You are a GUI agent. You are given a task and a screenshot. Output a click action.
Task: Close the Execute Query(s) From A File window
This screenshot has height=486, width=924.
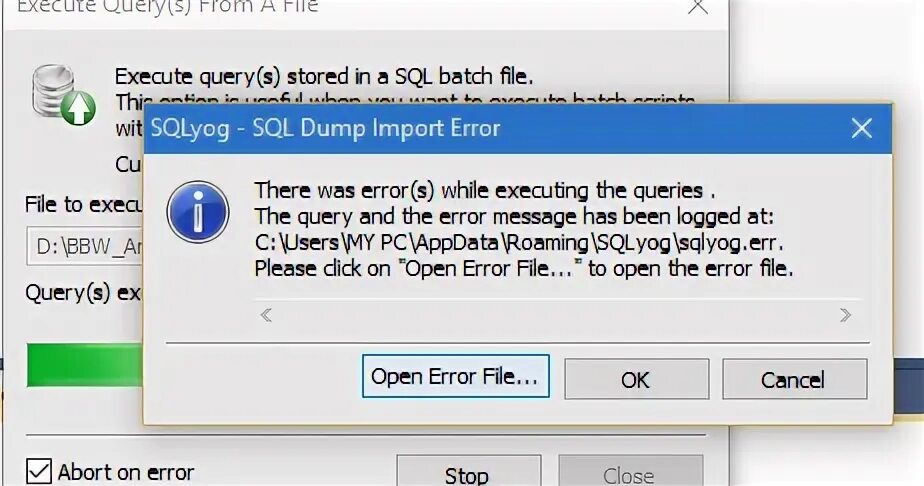tap(698, 6)
